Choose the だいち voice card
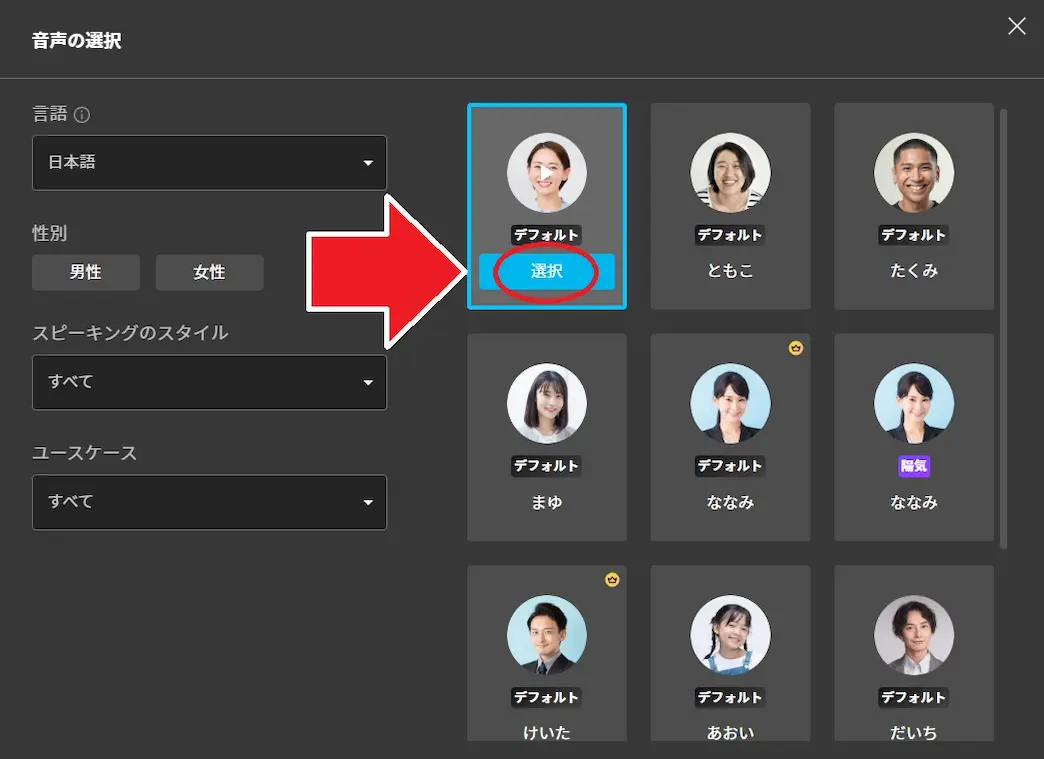The width and height of the screenshot is (1044, 759). pyautogui.click(x=914, y=653)
